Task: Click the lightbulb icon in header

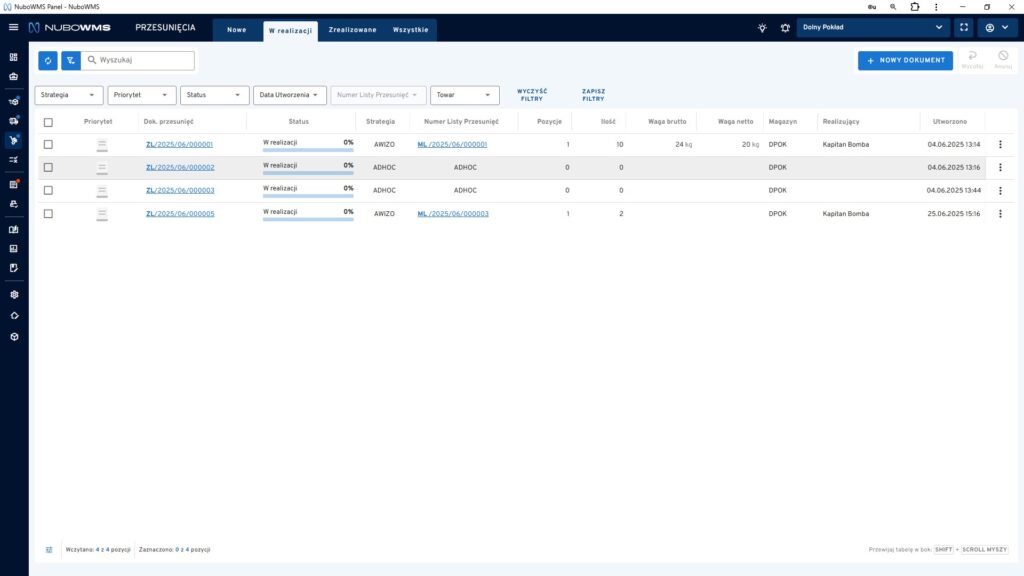Action: (x=762, y=28)
